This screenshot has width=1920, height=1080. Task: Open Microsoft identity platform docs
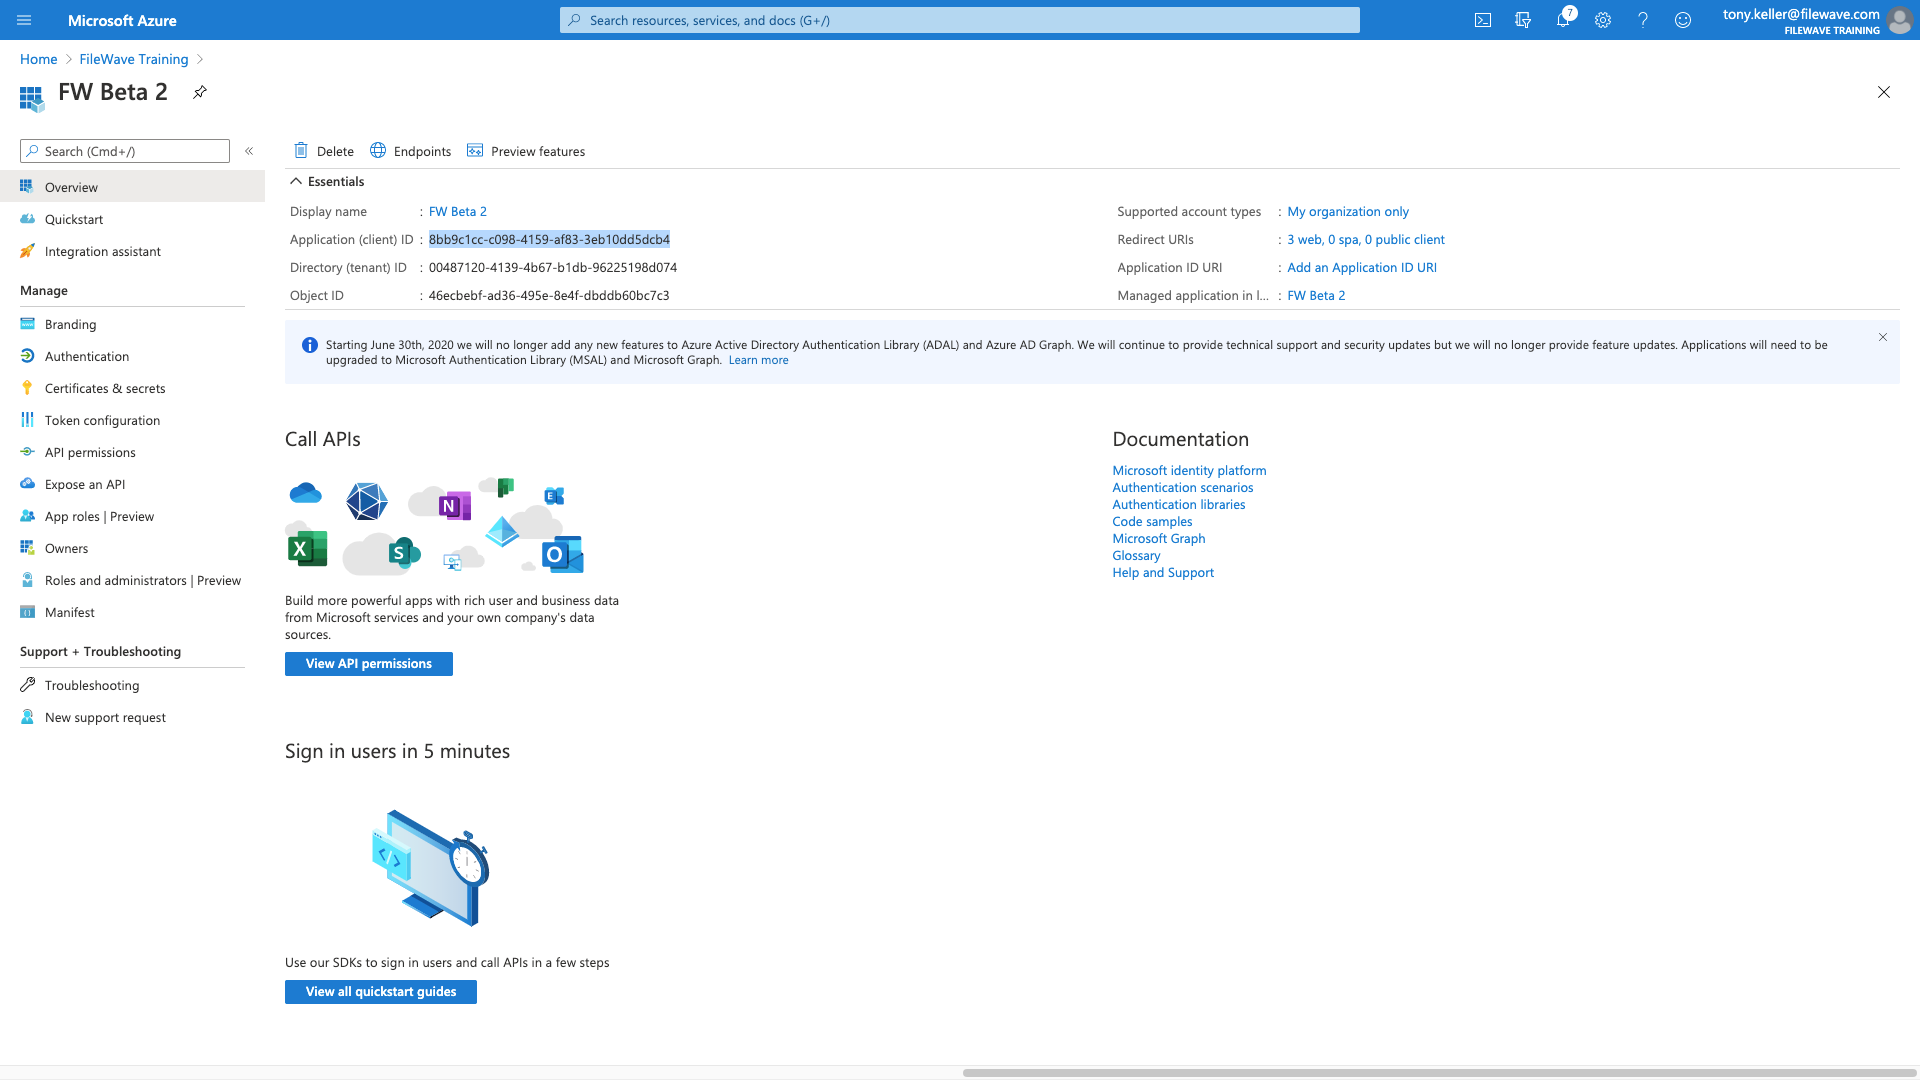tap(1189, 470)
